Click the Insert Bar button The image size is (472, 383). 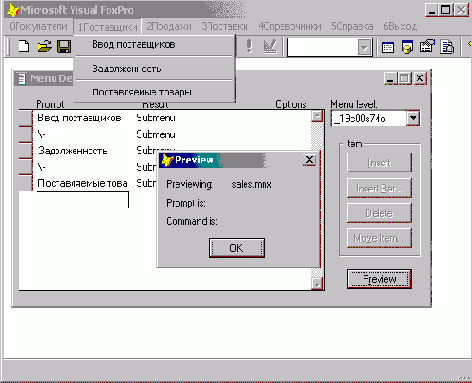coord(379,188)
